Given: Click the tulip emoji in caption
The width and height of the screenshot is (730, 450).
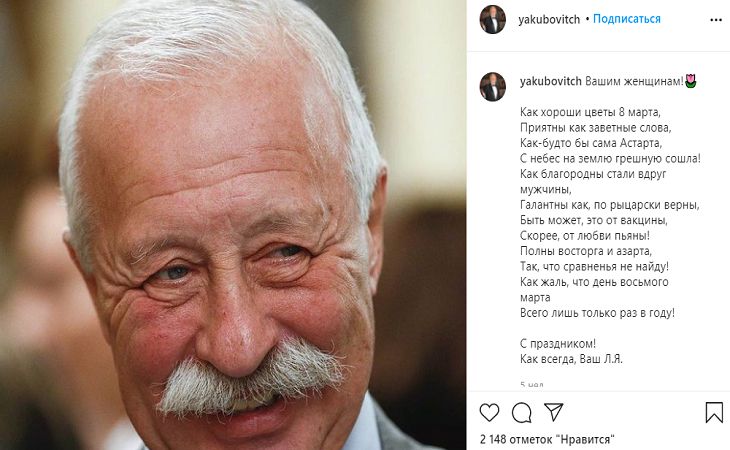Looking at the screenshot, I should (x=691, y=81).
